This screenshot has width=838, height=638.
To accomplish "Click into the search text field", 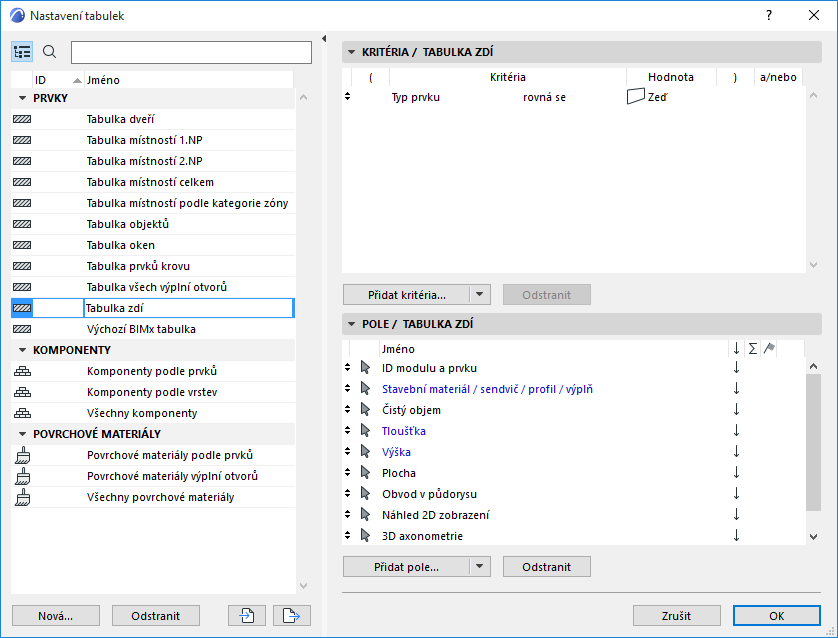I will click(191, 52).
